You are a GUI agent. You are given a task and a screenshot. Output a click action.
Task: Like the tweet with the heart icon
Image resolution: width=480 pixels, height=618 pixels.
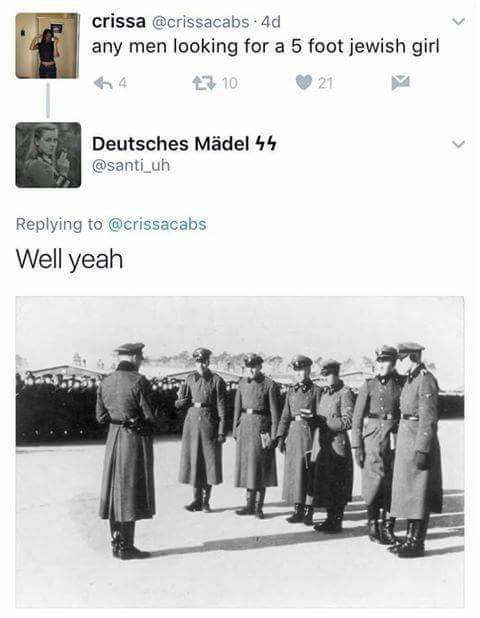coord(304,83)
